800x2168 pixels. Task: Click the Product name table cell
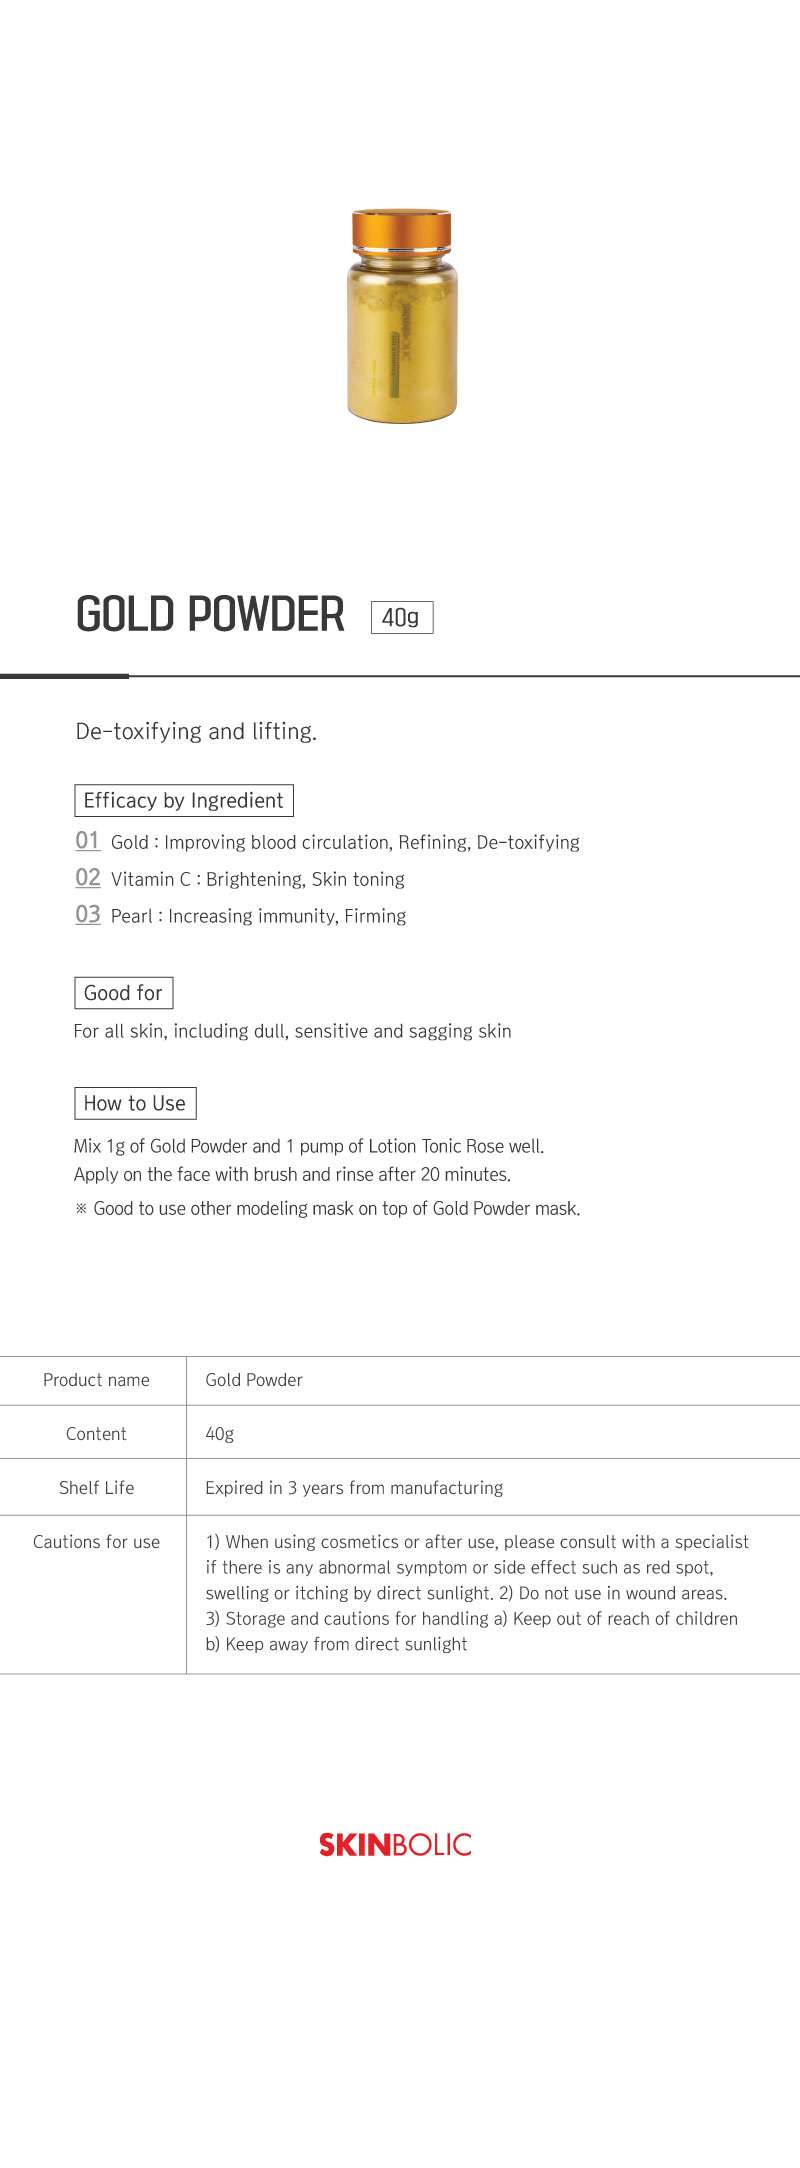click(96, 1380)
